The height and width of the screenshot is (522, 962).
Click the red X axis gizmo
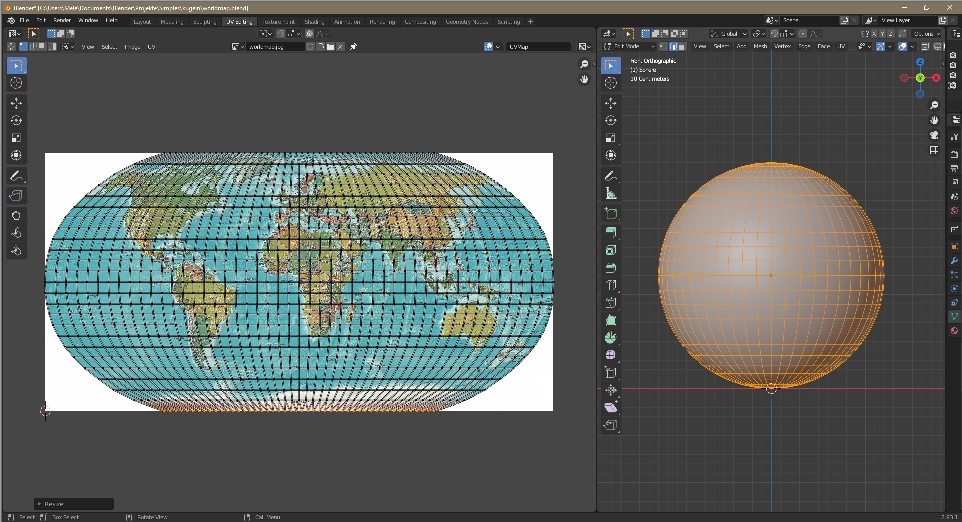(936, 78)
